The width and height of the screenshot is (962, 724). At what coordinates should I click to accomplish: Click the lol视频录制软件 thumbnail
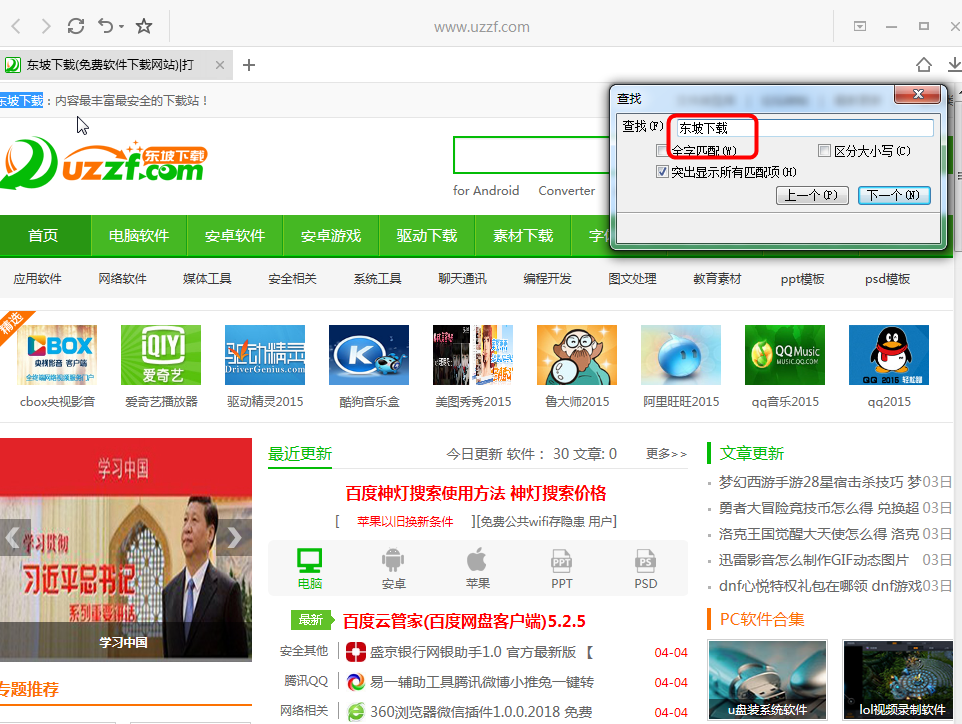[899, 679]
